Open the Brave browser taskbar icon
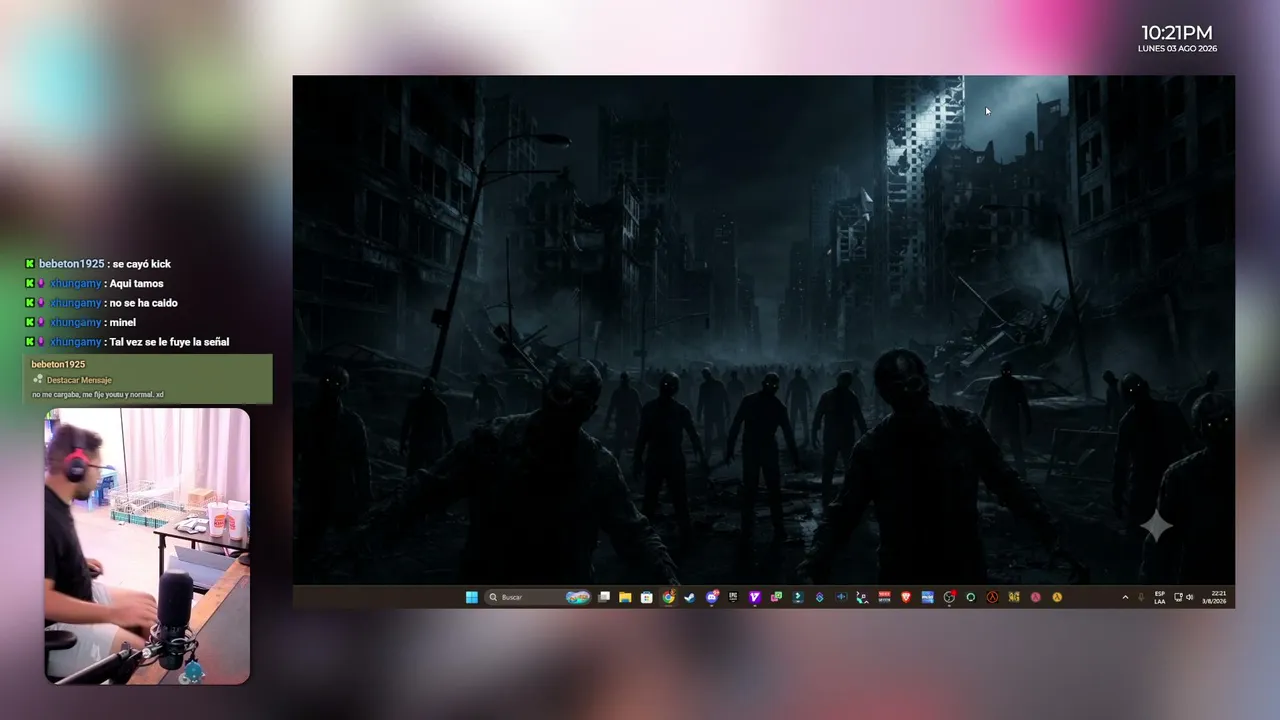 [x=906, y=597]
